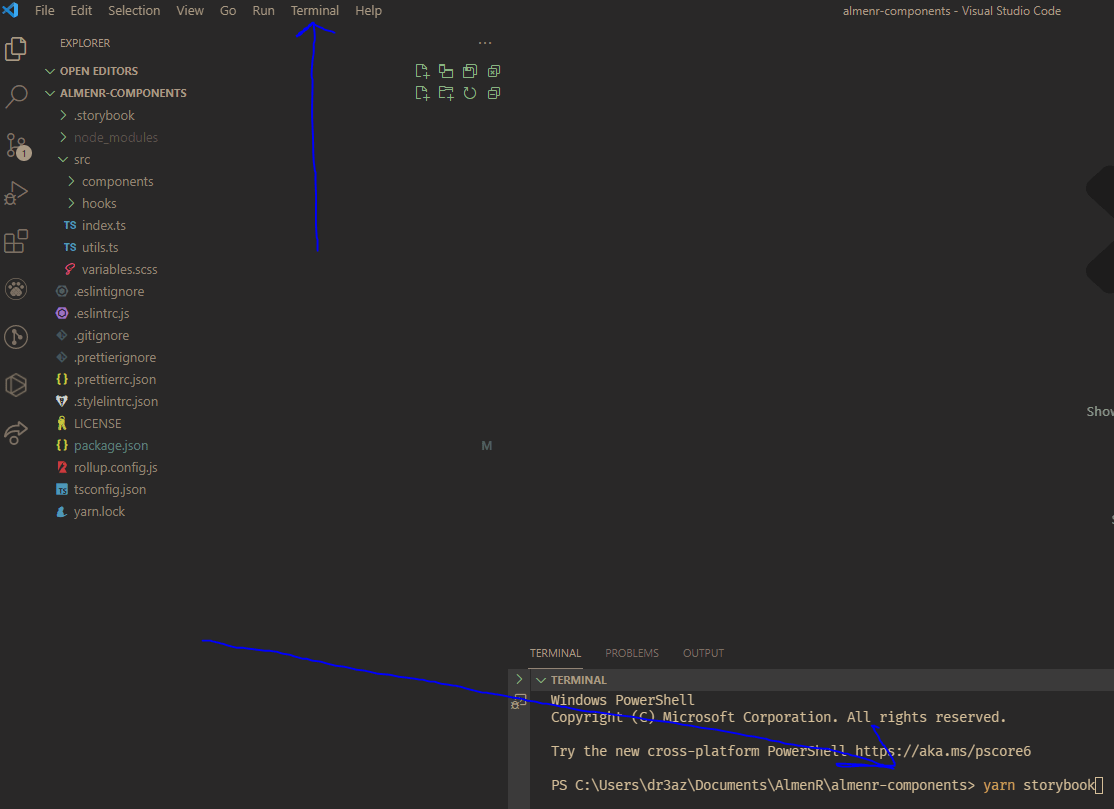This screenshot has height=809, width=1114.
Task: Open .prettierrc.json file
Action: [x=115, y=379]
